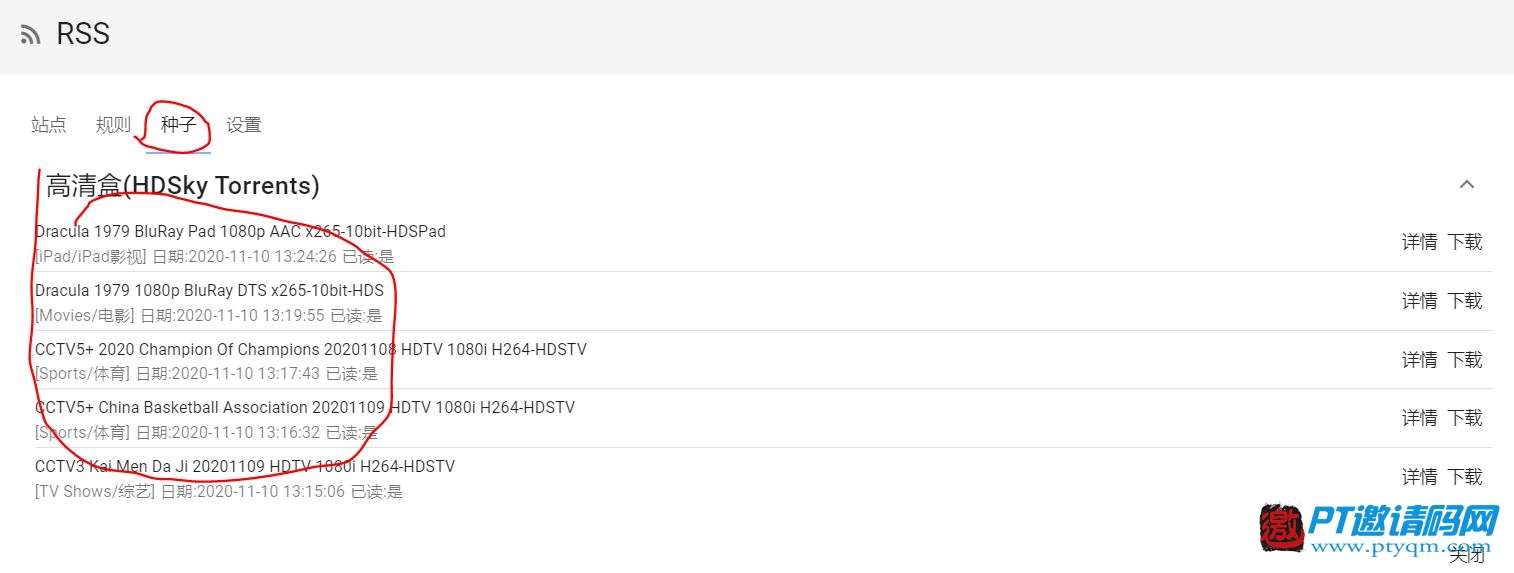Click the 关闭 button at bottom right
Image resolution: width=1514 pixels, height=573 pixels.
pyautogui.click(x=1467, y=555)
